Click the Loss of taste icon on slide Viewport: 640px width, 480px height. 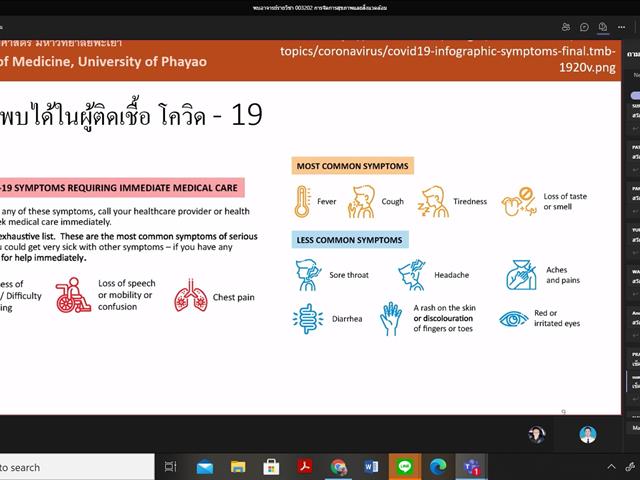point(519,202)
